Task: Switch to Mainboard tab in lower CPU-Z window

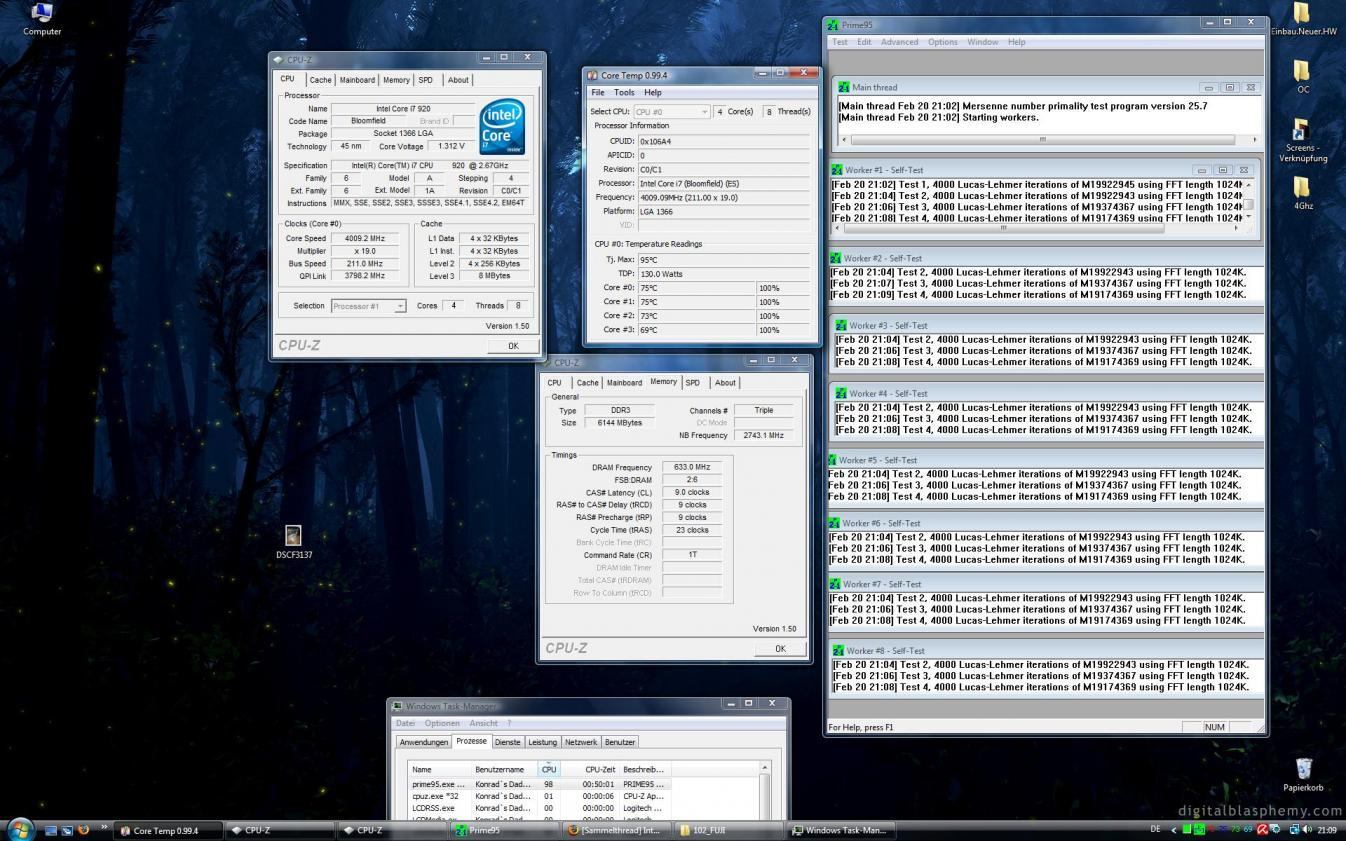Action: [624, 382]
